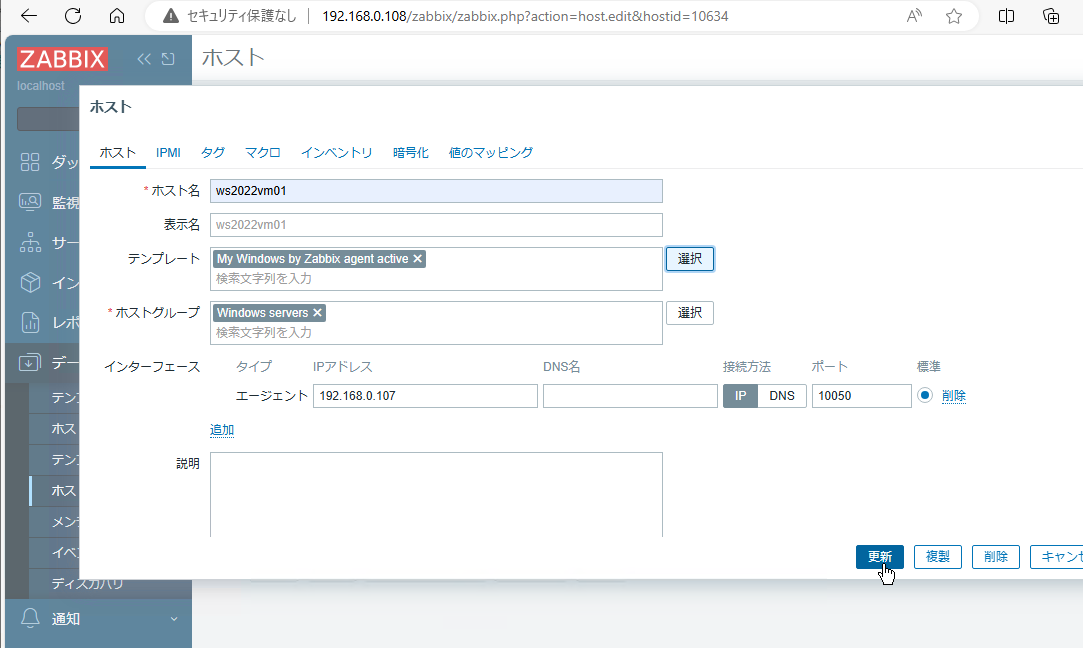Click the ZABBIX logo
This screenshot has width=1083, height=648.
tap(62, 59)
